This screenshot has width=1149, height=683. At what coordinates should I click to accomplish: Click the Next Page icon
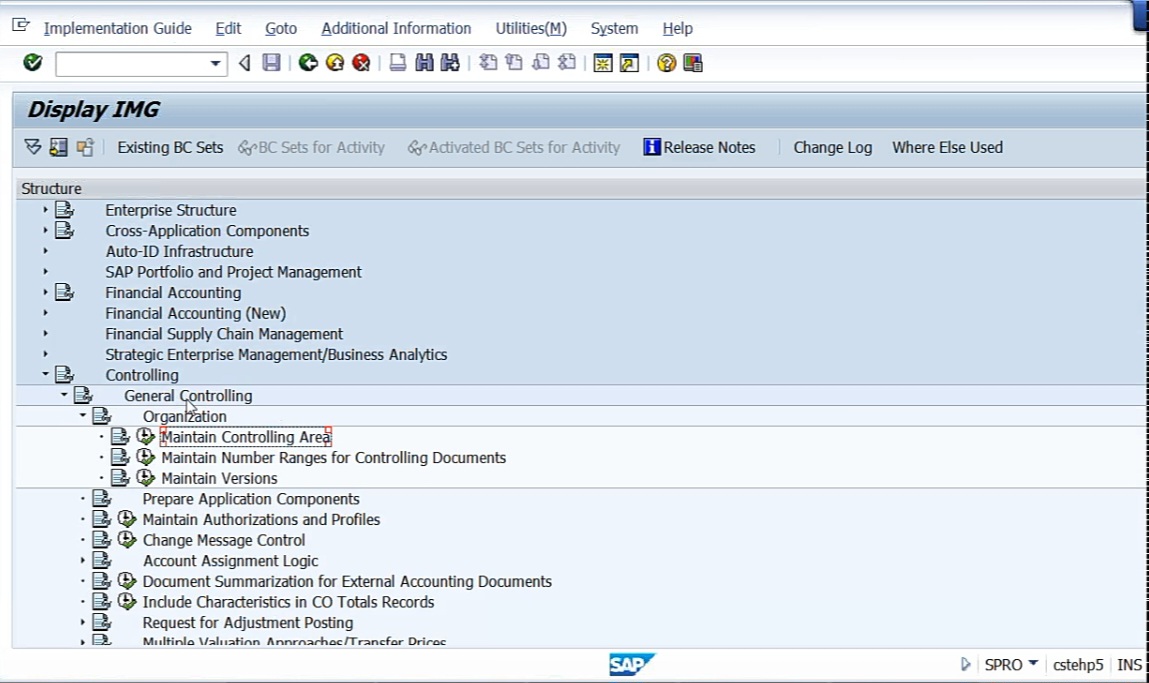pyautogui.click(x=541, y=63)
